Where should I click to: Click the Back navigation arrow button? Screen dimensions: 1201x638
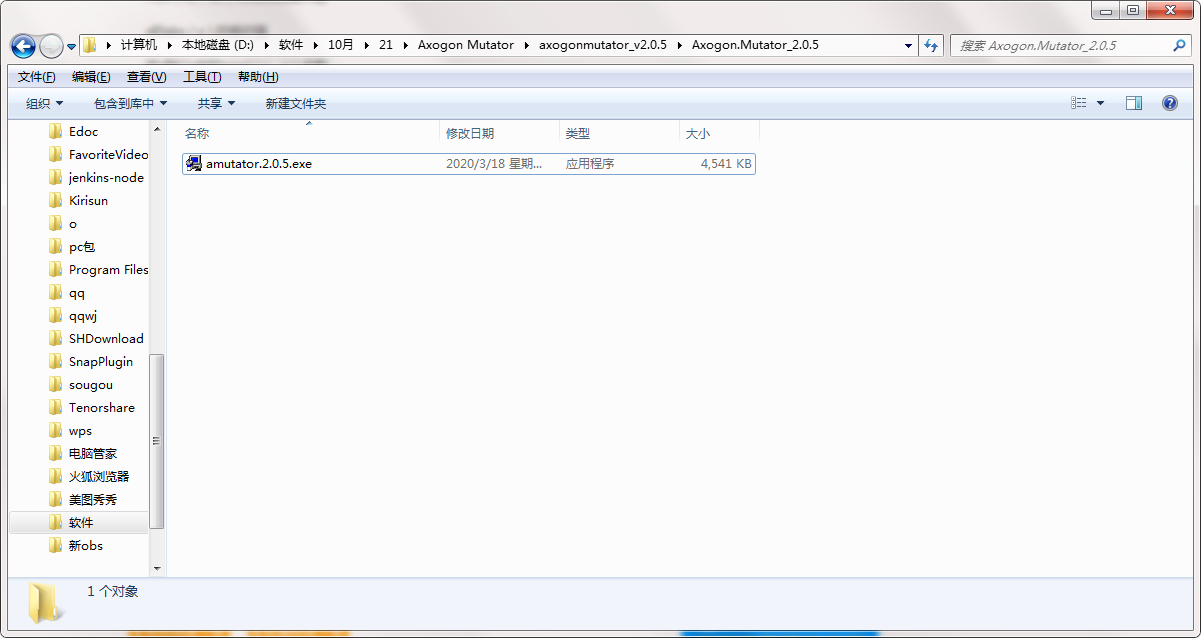tap(23, 46)
